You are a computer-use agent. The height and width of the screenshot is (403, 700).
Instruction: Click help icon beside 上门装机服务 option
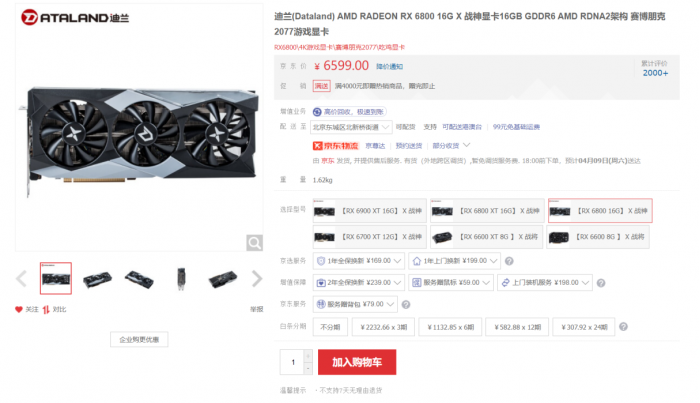601,283
